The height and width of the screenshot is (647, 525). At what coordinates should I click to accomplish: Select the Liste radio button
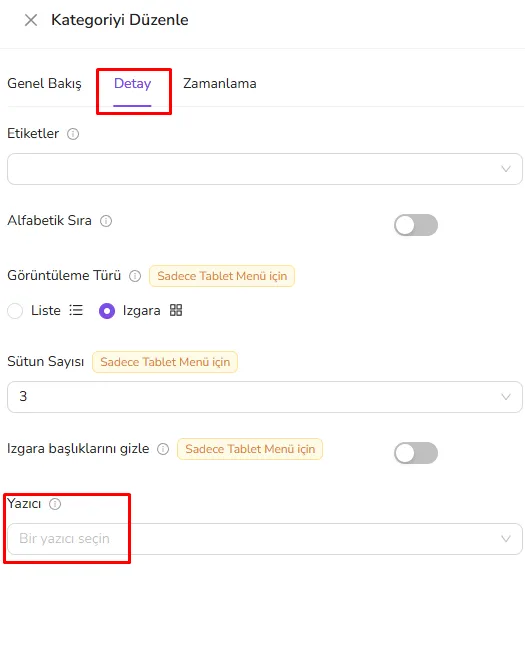(15, 311)
